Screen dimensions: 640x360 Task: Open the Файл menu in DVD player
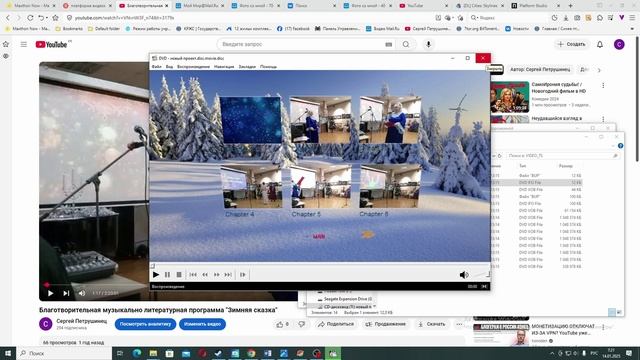[x=157, y=67]
